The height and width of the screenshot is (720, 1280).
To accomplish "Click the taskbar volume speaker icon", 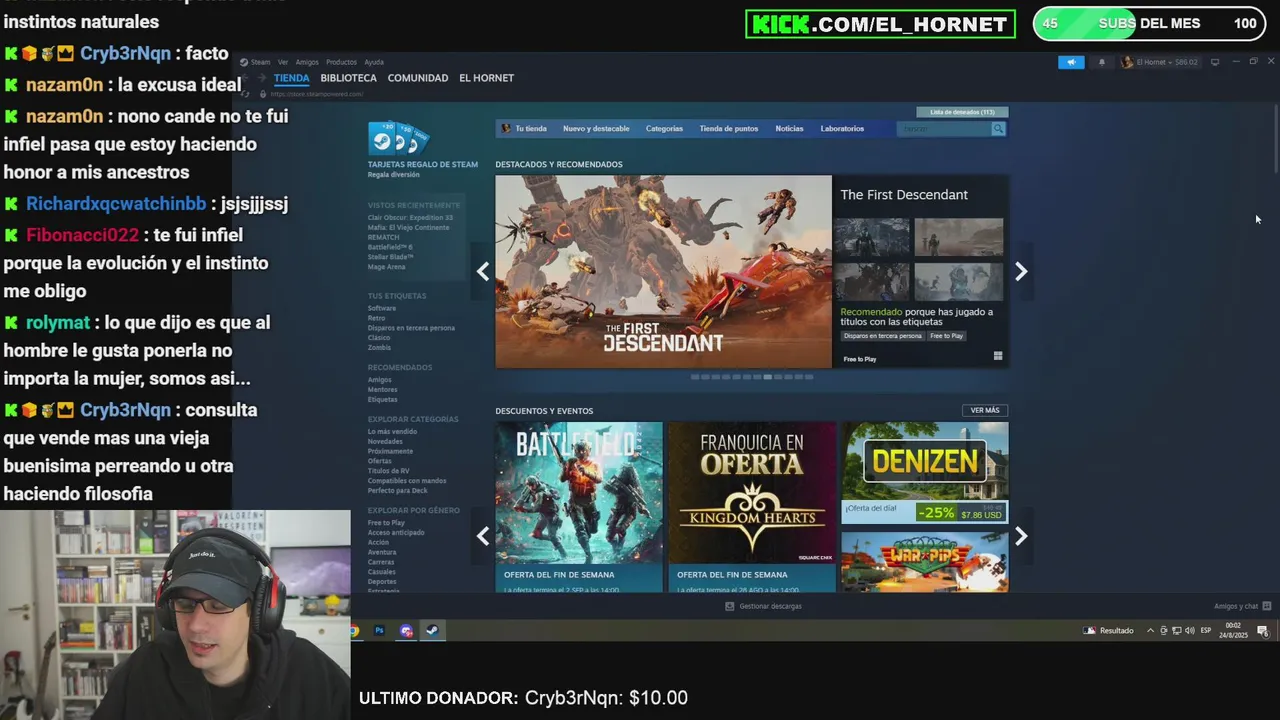I will (x=1189, y=631).
